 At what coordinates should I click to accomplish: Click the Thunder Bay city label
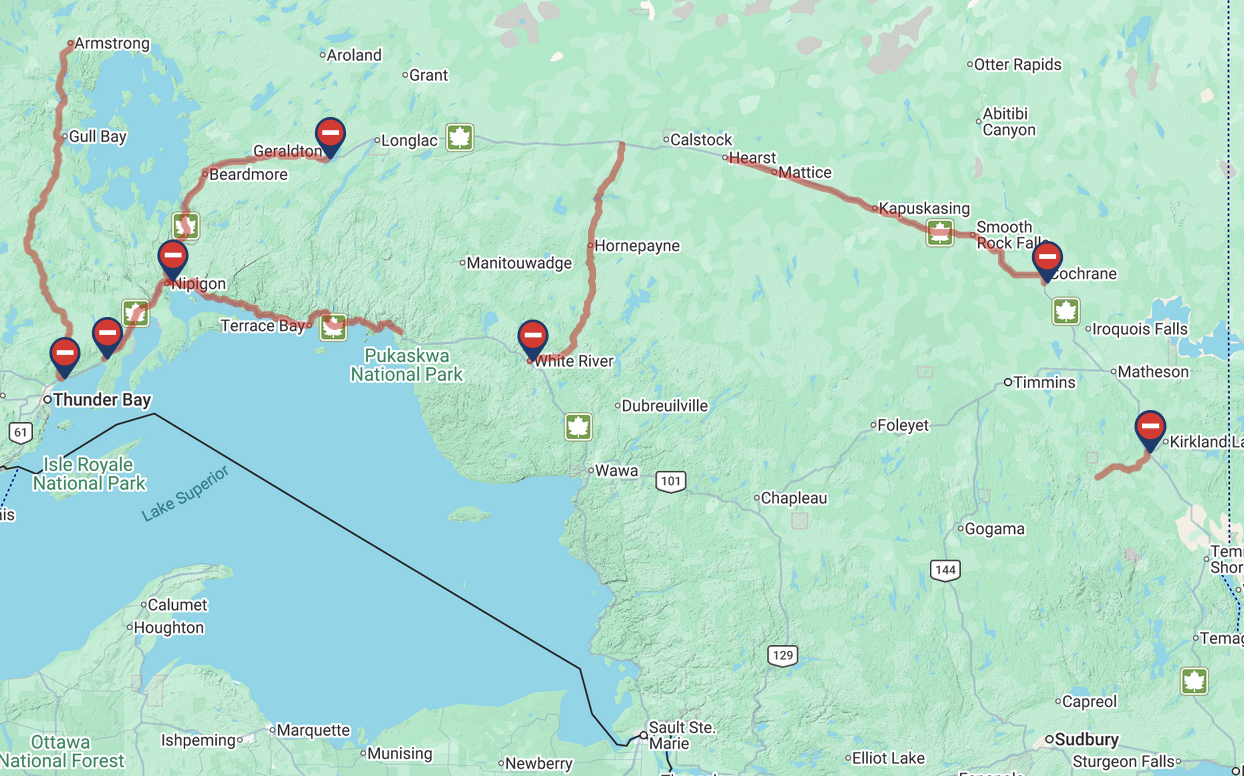click(102, 400)
